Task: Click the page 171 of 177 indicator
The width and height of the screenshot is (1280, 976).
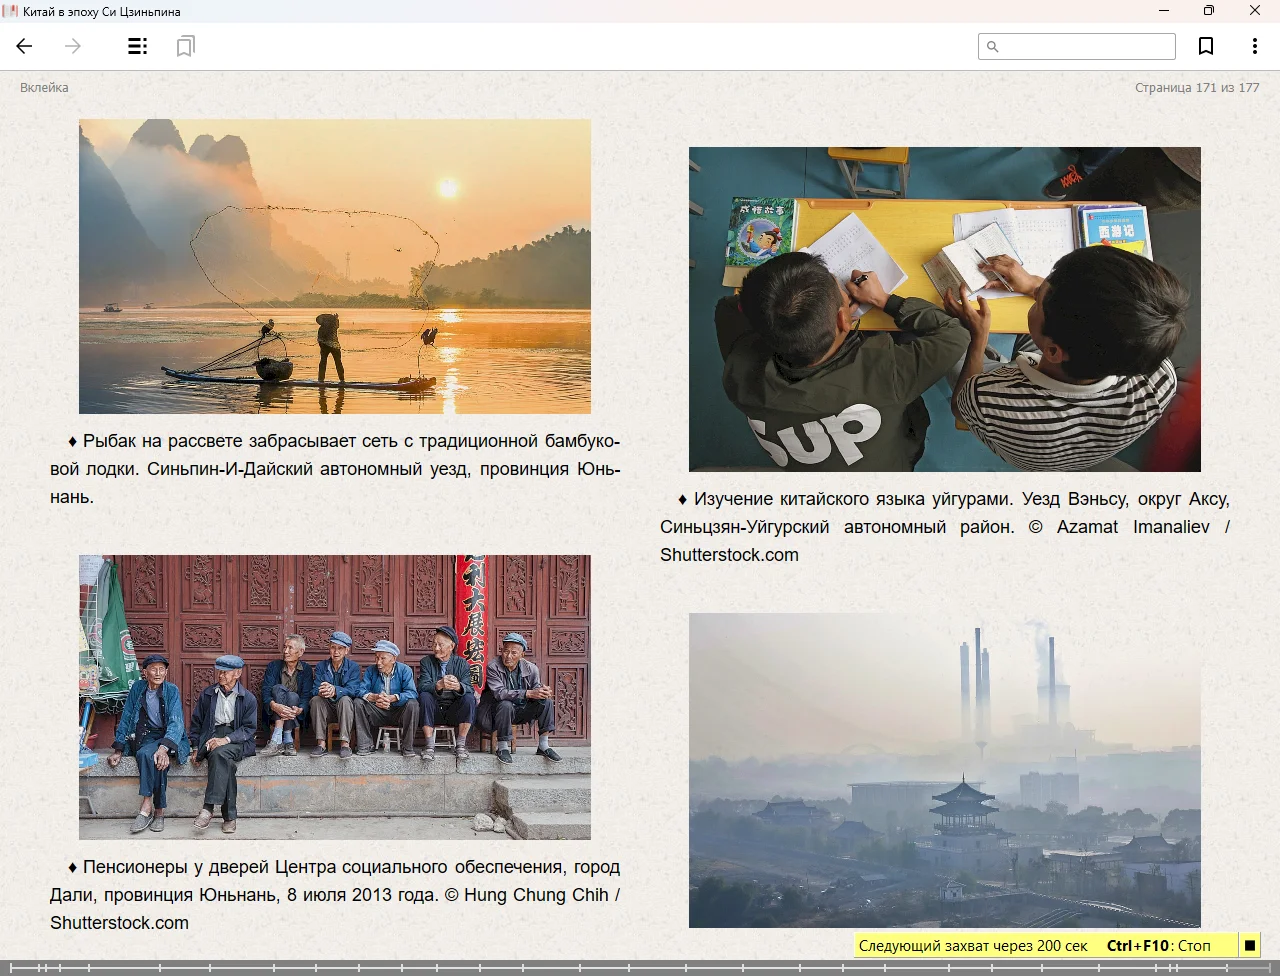Action: [1196, 87]
